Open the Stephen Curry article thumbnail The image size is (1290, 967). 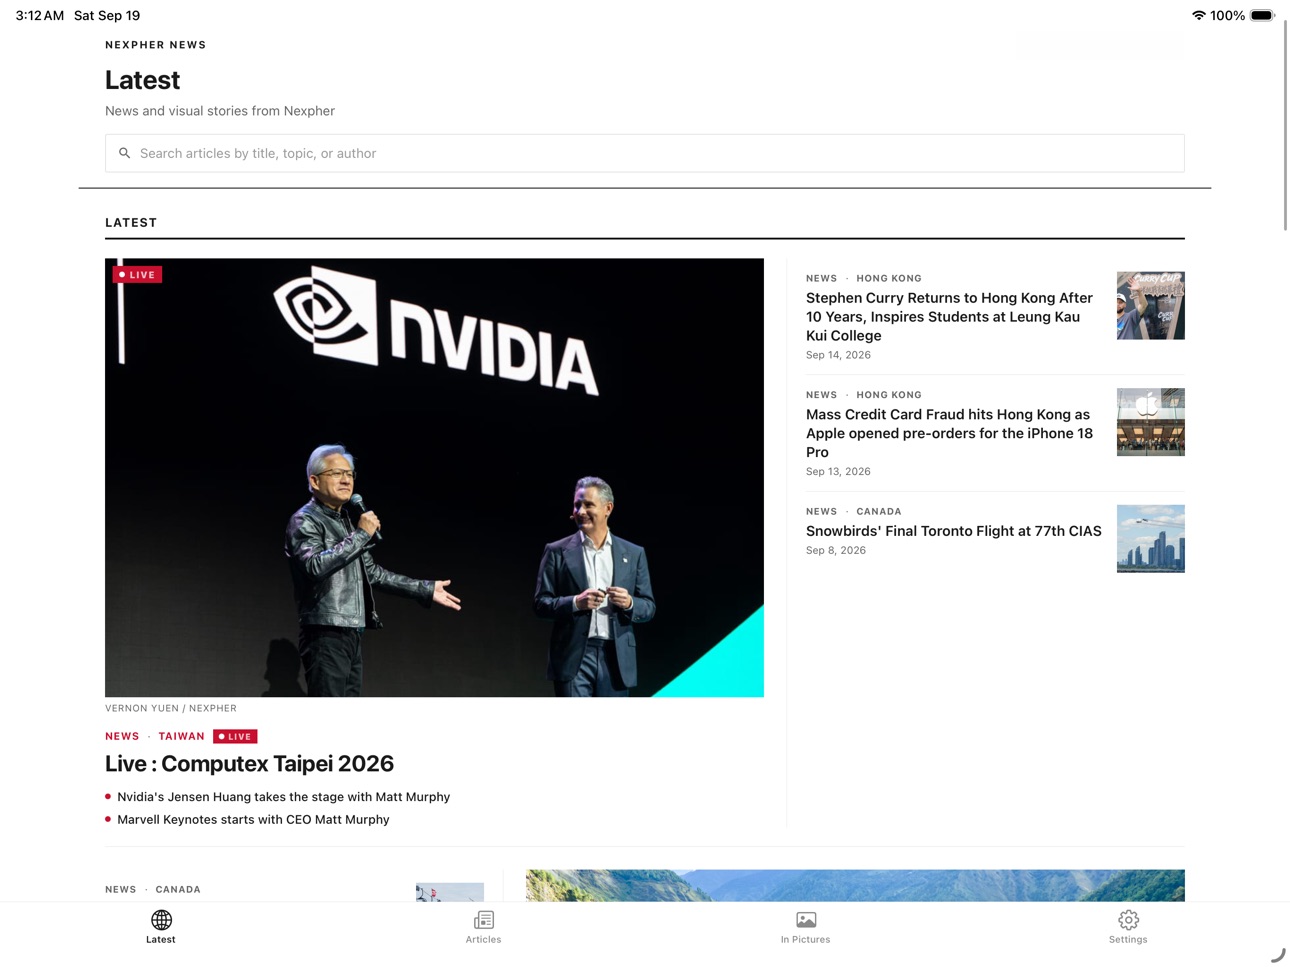pyautogui.click(x=1151, y=306)
